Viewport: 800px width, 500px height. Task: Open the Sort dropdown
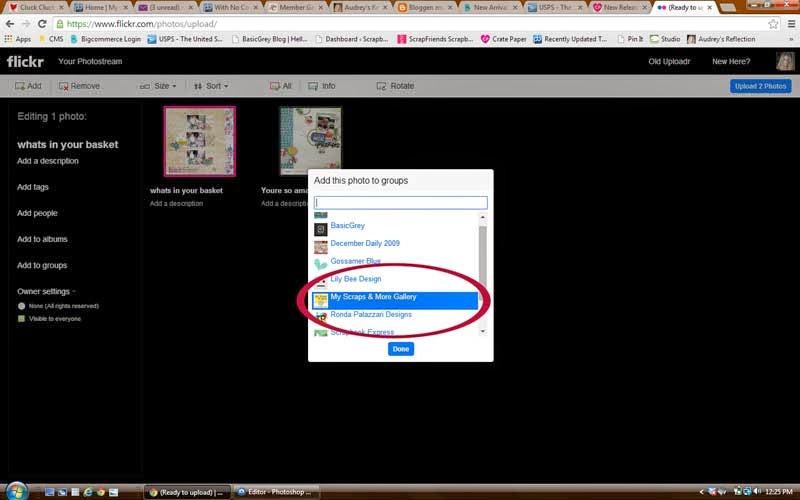click(x=211, y=86)
